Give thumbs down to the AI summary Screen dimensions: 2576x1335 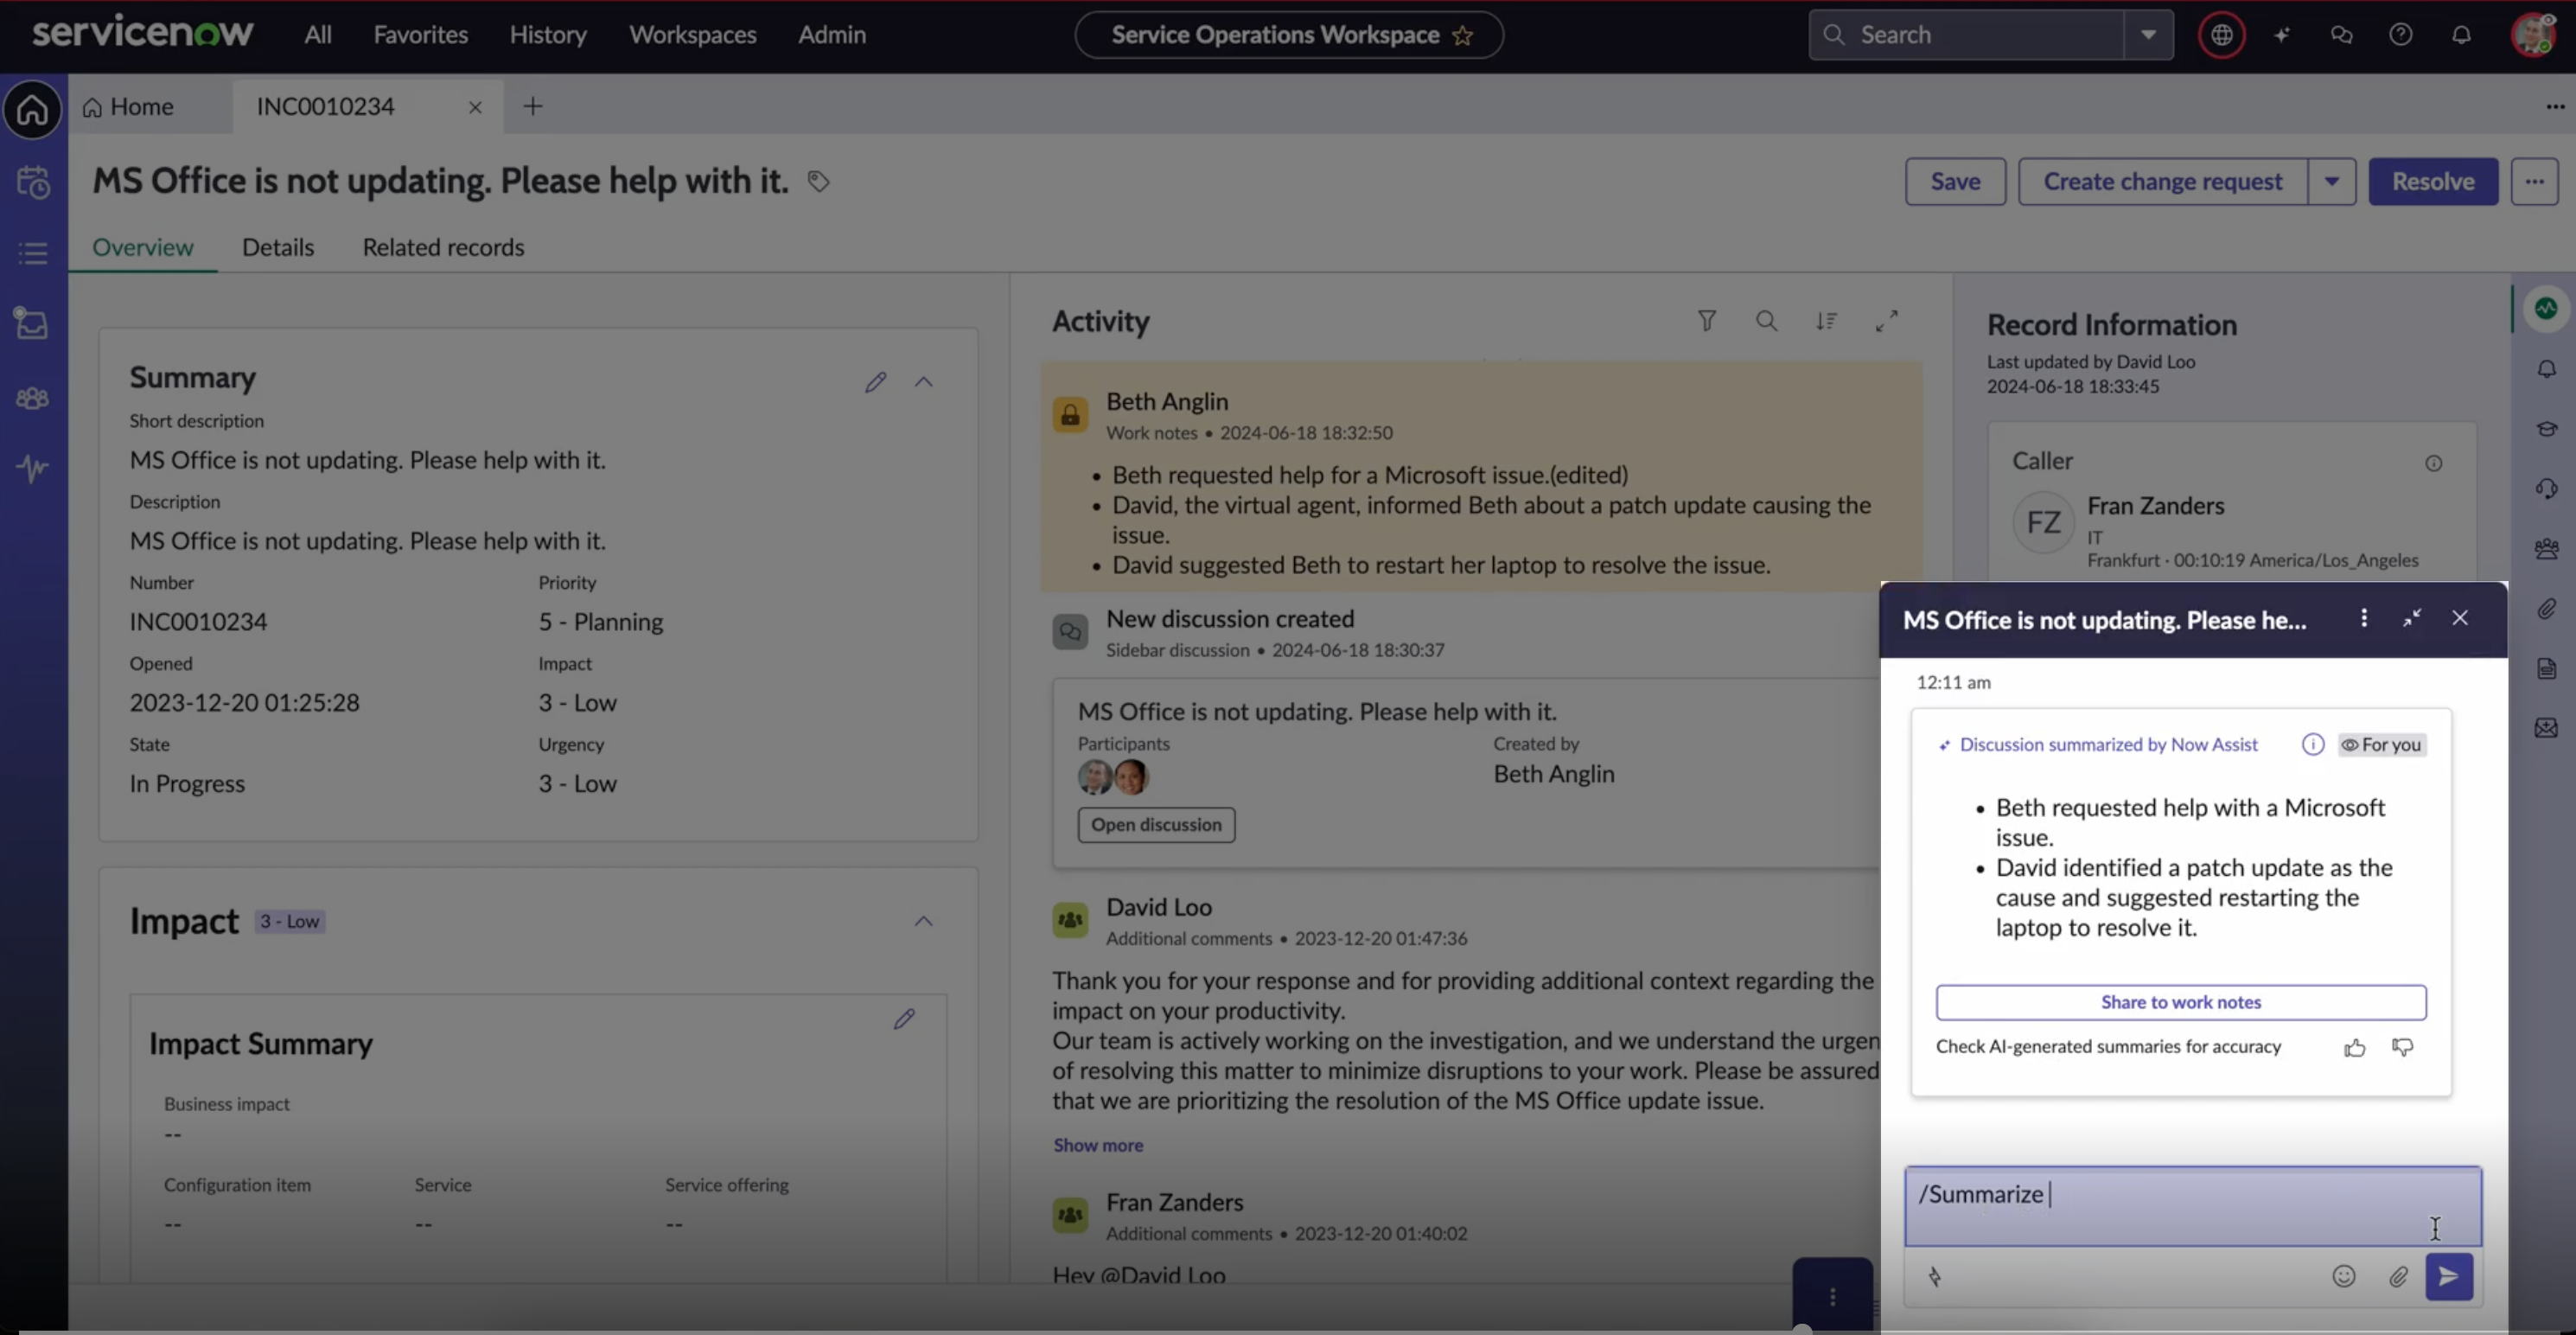pyautogui.click(x=2403, y=1048)
